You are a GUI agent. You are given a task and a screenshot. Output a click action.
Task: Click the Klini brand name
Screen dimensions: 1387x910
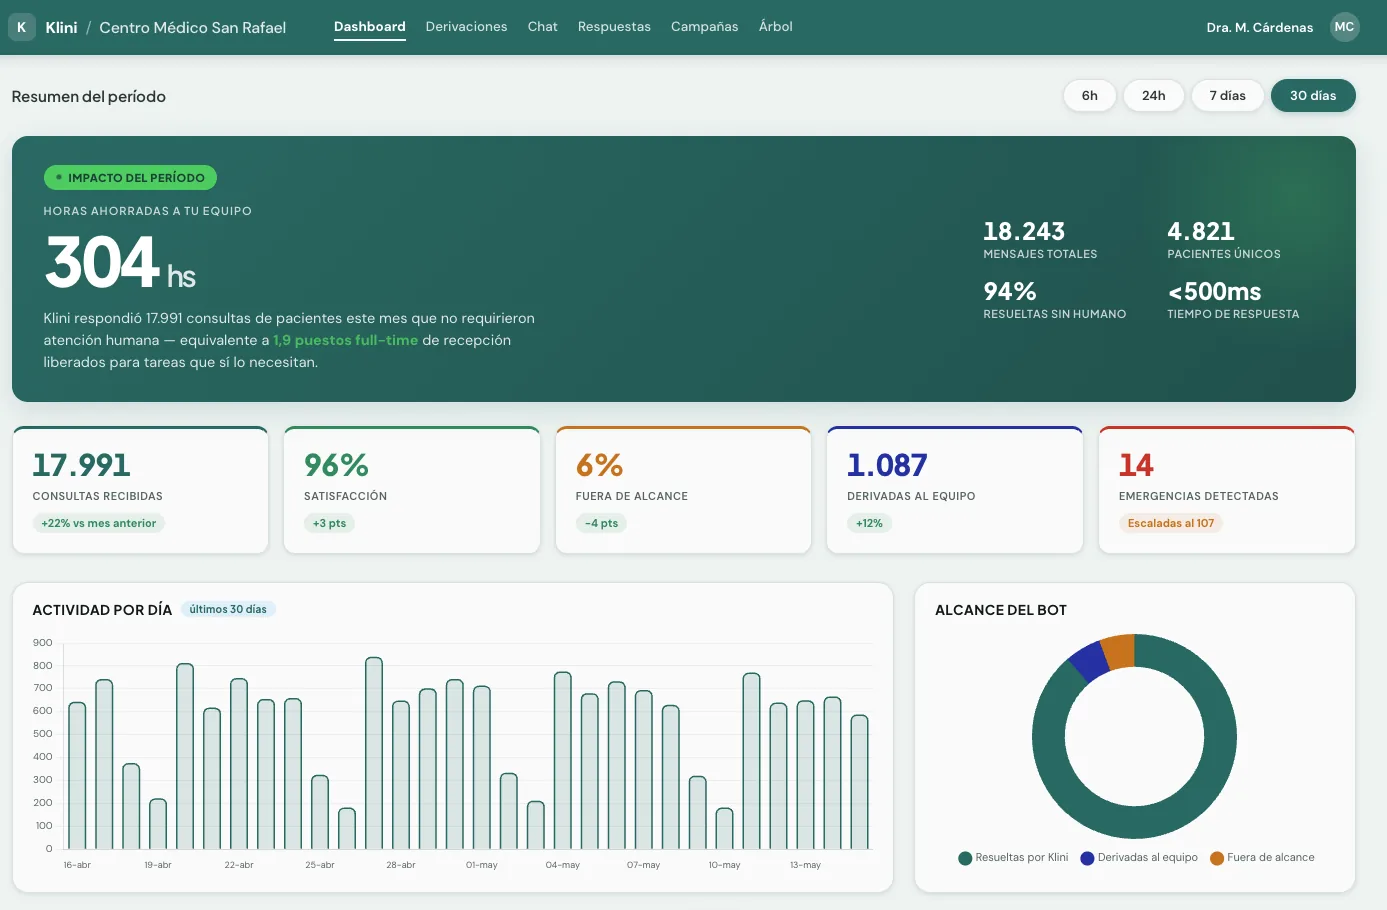coord(61,28)
